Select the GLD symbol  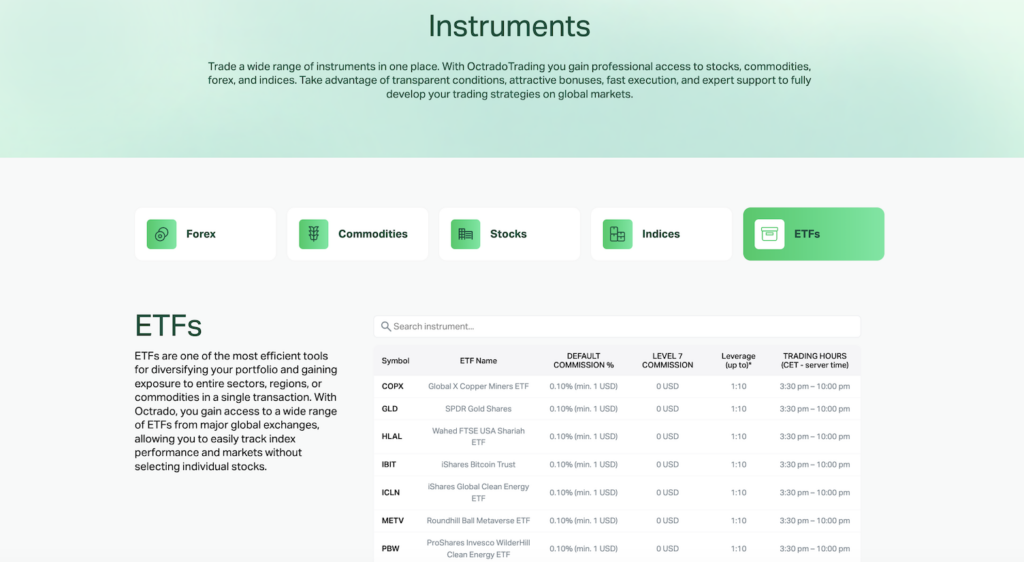point(390,409)
